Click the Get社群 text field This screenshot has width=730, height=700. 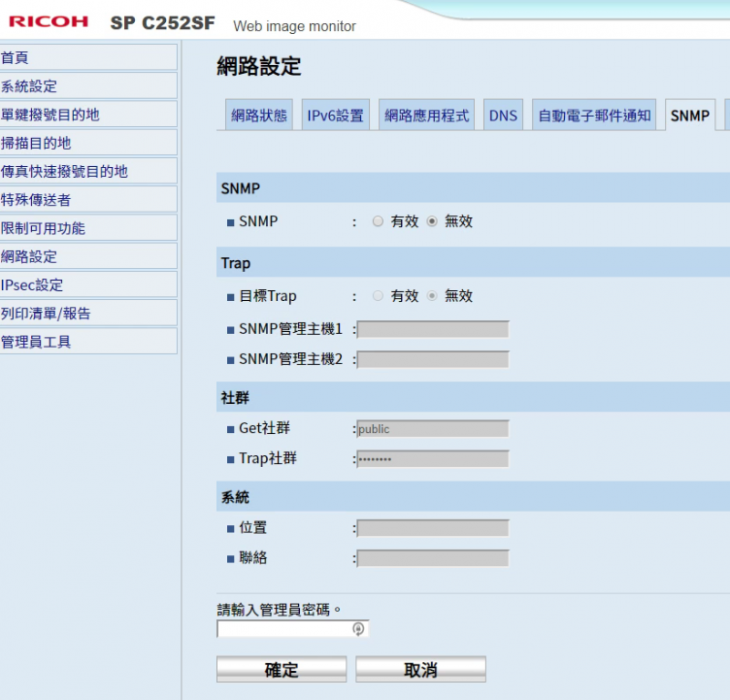coord(432,429)
